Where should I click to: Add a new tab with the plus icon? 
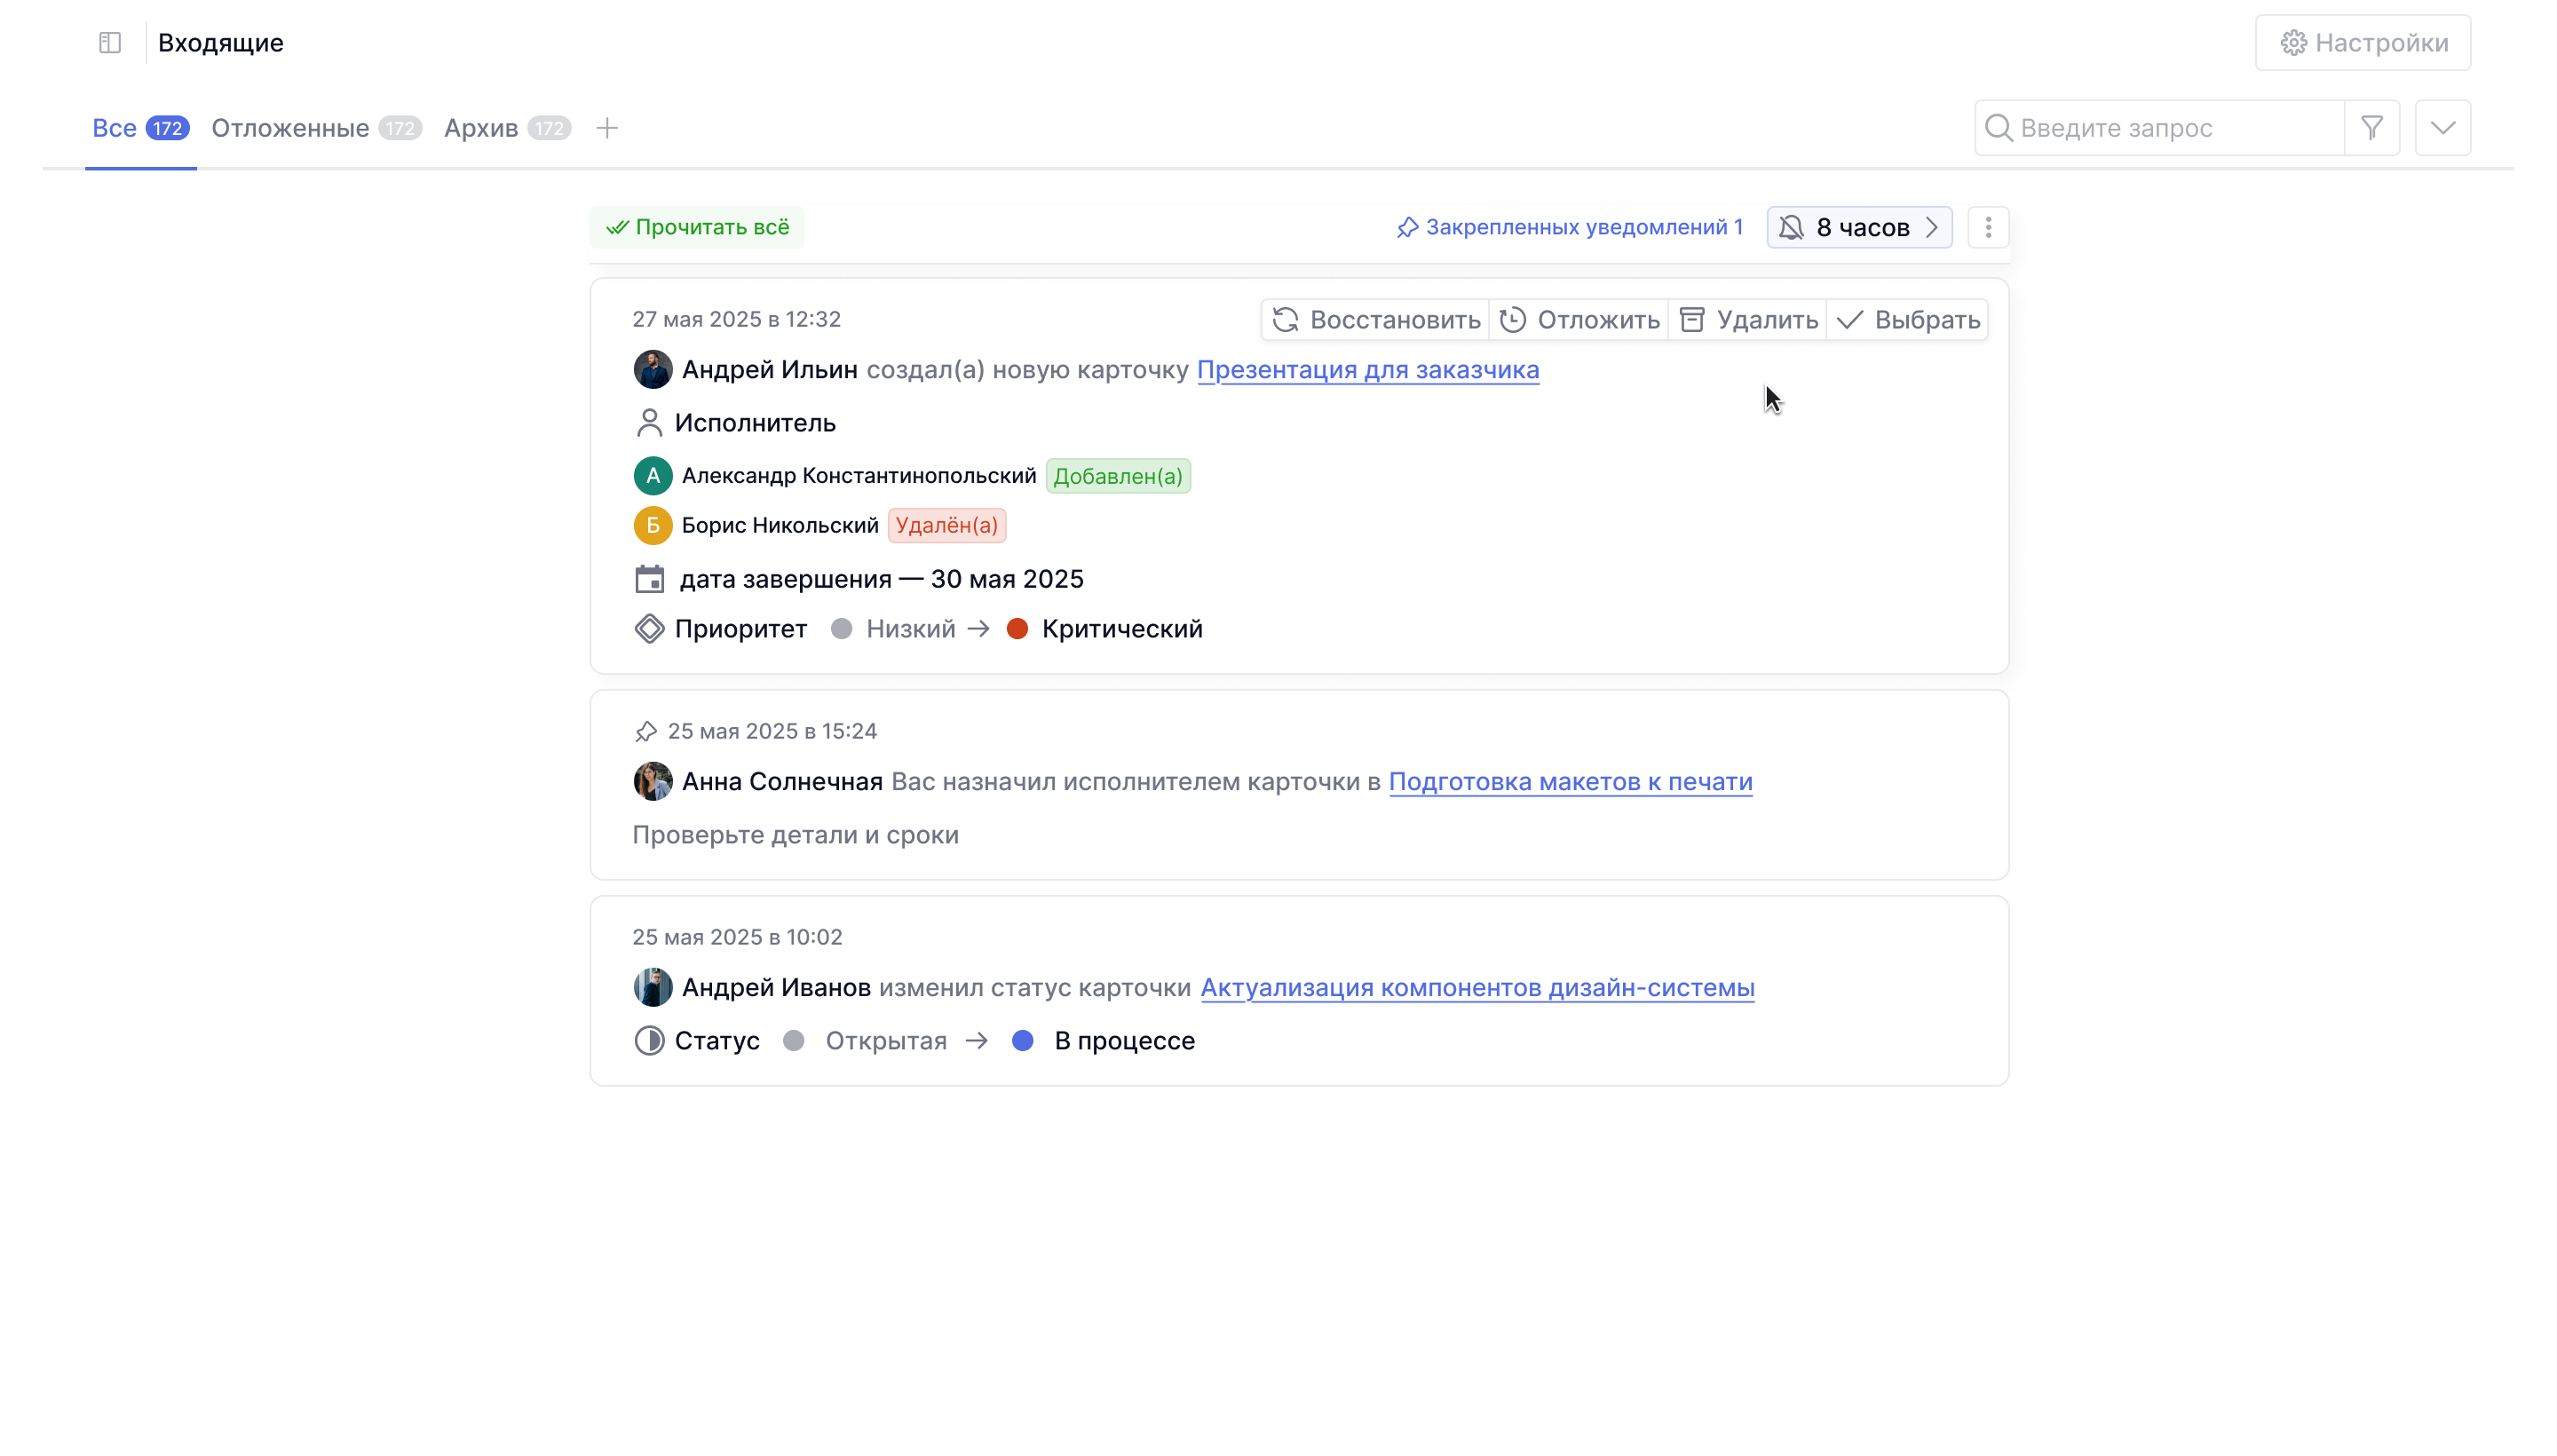pyautogui.click(x=607, y=128)
